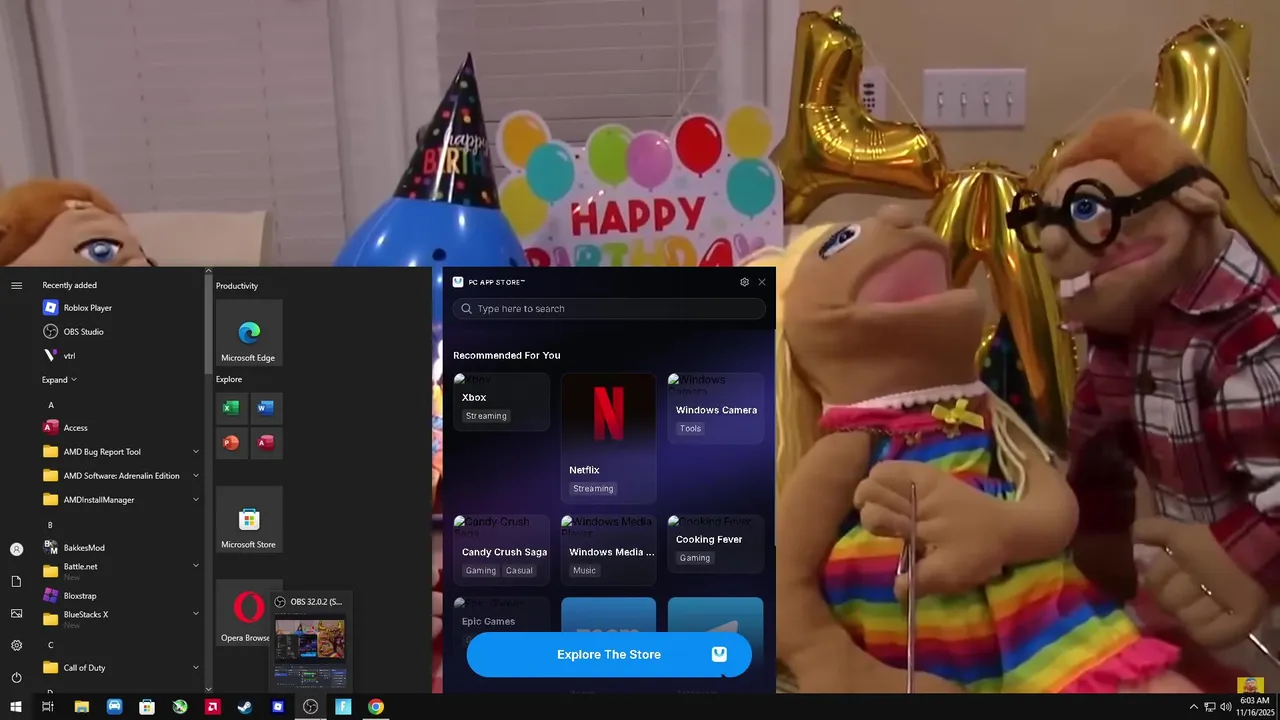Open File Explorer from the taskbar

82,707
